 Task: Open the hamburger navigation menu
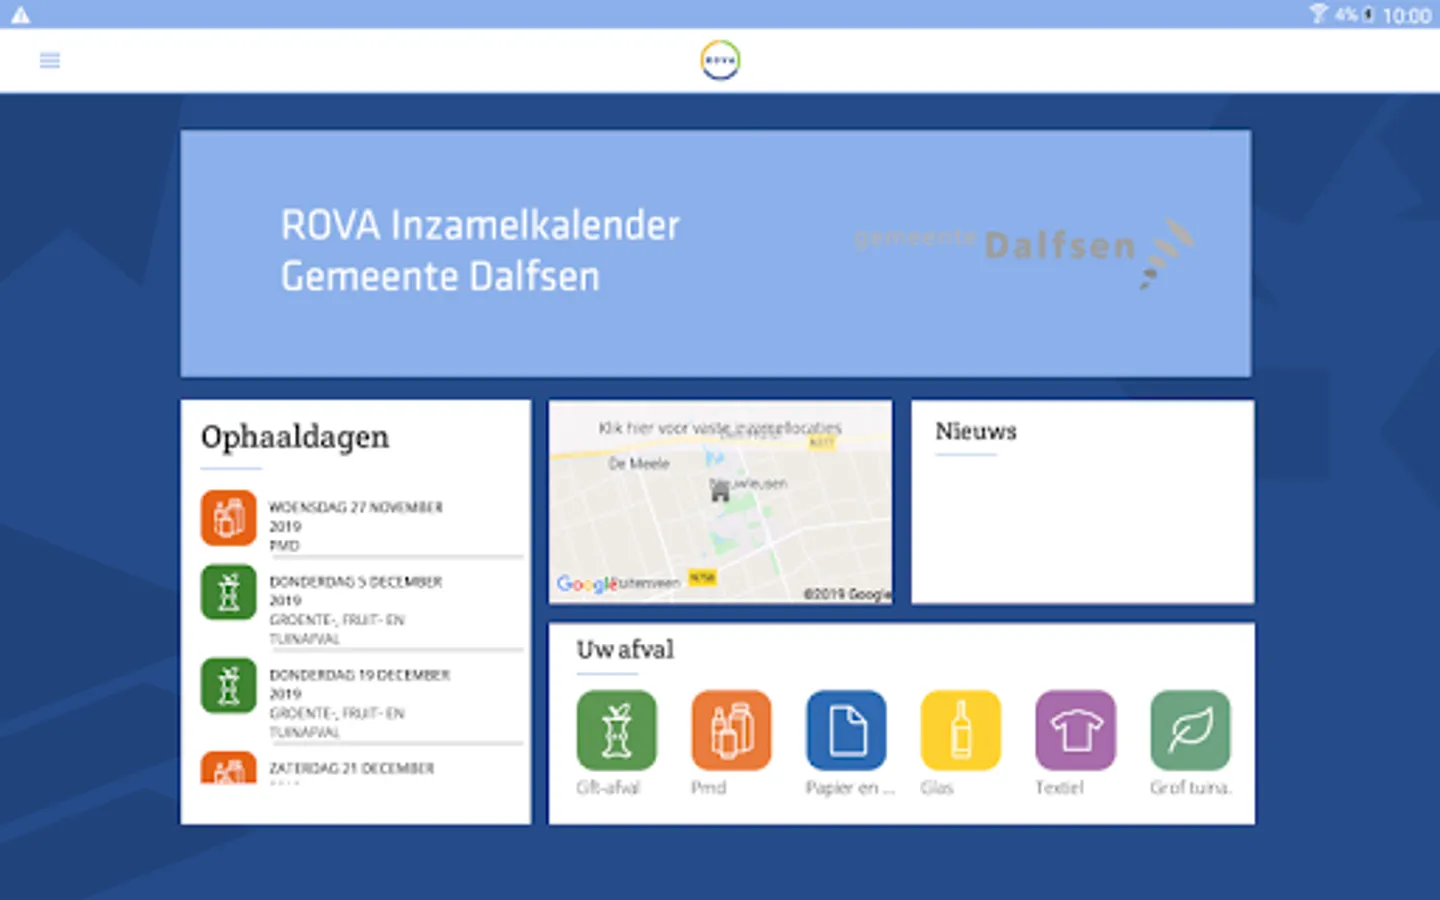pyautogui.click(x=50, y=61)
